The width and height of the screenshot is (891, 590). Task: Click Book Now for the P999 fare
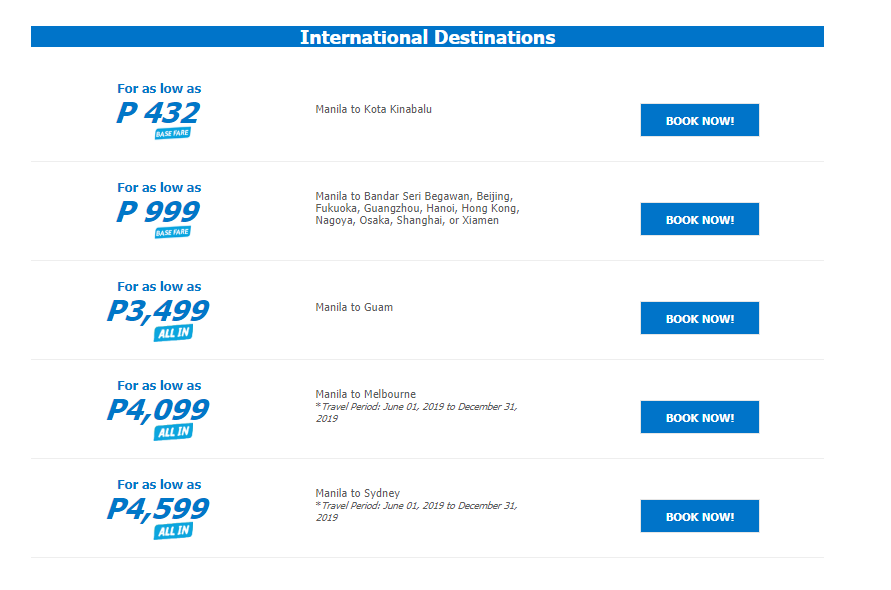[700, 219]
